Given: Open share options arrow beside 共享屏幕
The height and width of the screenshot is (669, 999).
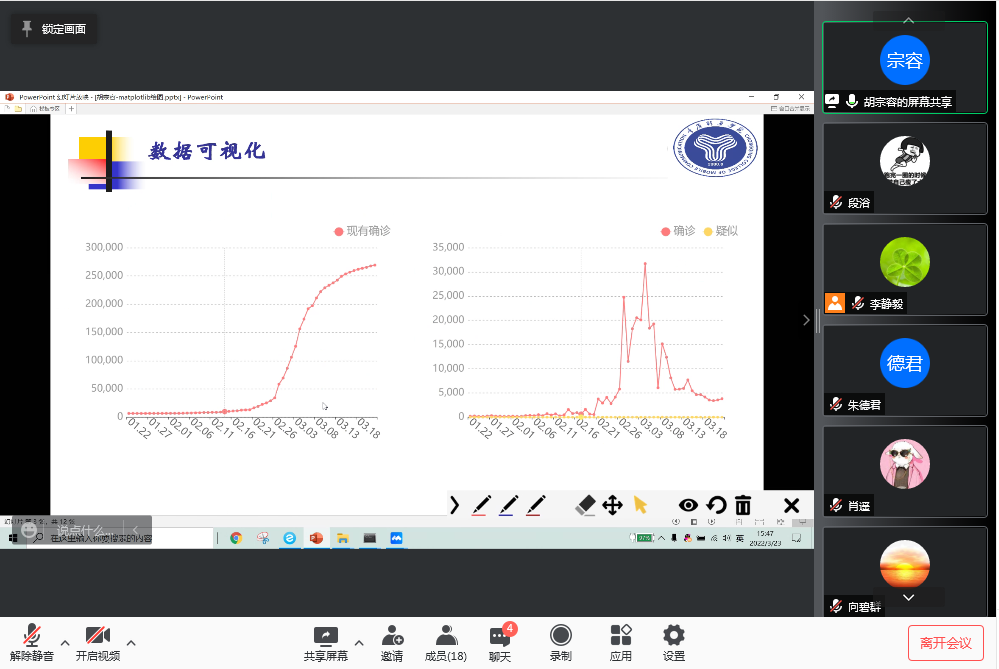Looking at the screenshot, I should coord(359,642).
